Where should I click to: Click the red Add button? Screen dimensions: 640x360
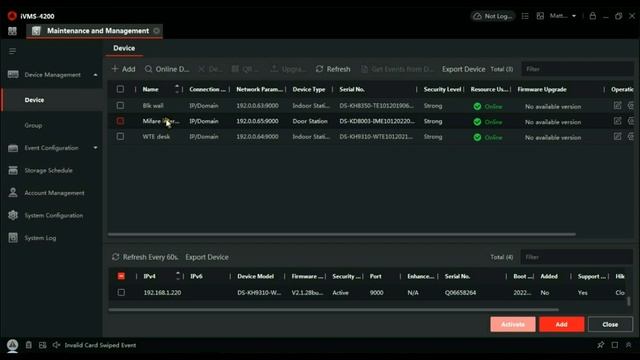561,324
